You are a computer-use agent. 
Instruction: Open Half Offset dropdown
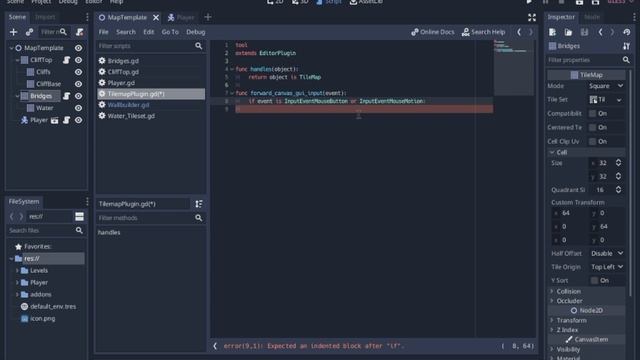(x=607, y=253)
